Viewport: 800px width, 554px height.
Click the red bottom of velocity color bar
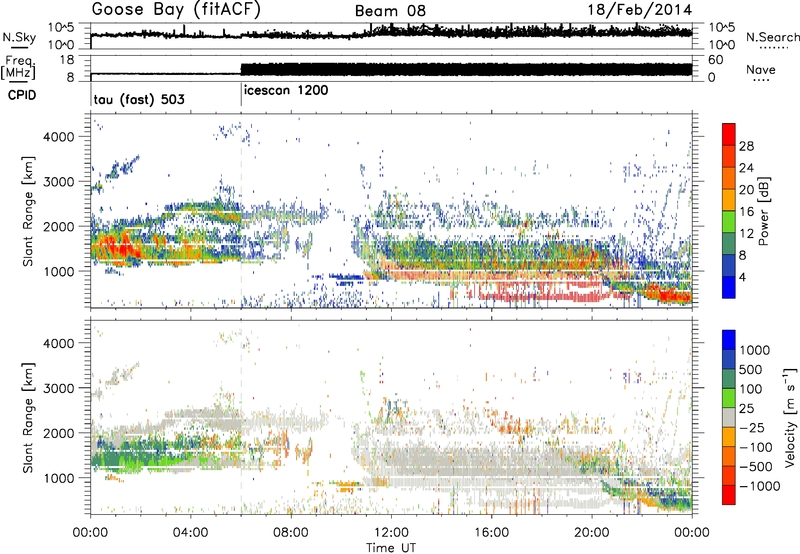click(729, 495)
